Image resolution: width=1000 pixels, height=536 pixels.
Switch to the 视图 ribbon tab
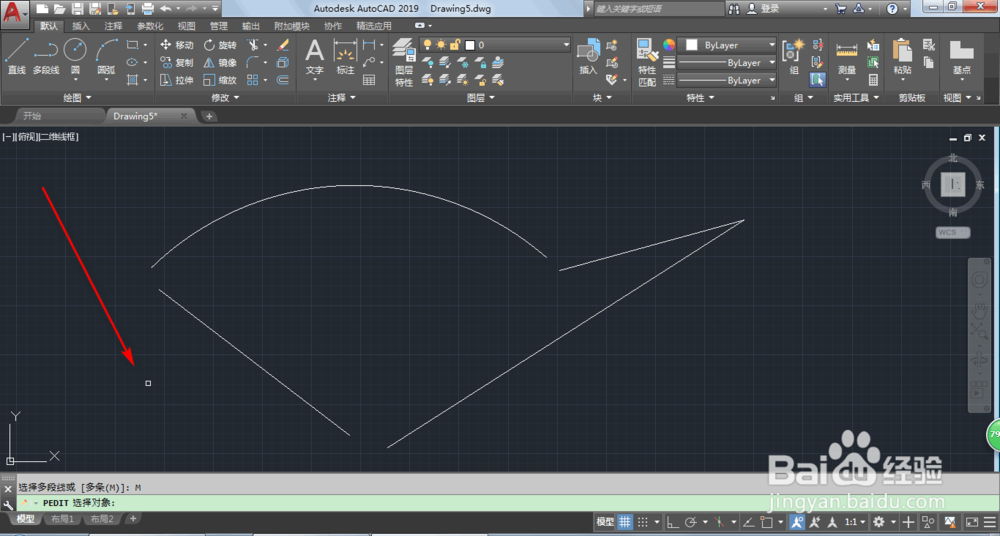click(x=186, y=26)
